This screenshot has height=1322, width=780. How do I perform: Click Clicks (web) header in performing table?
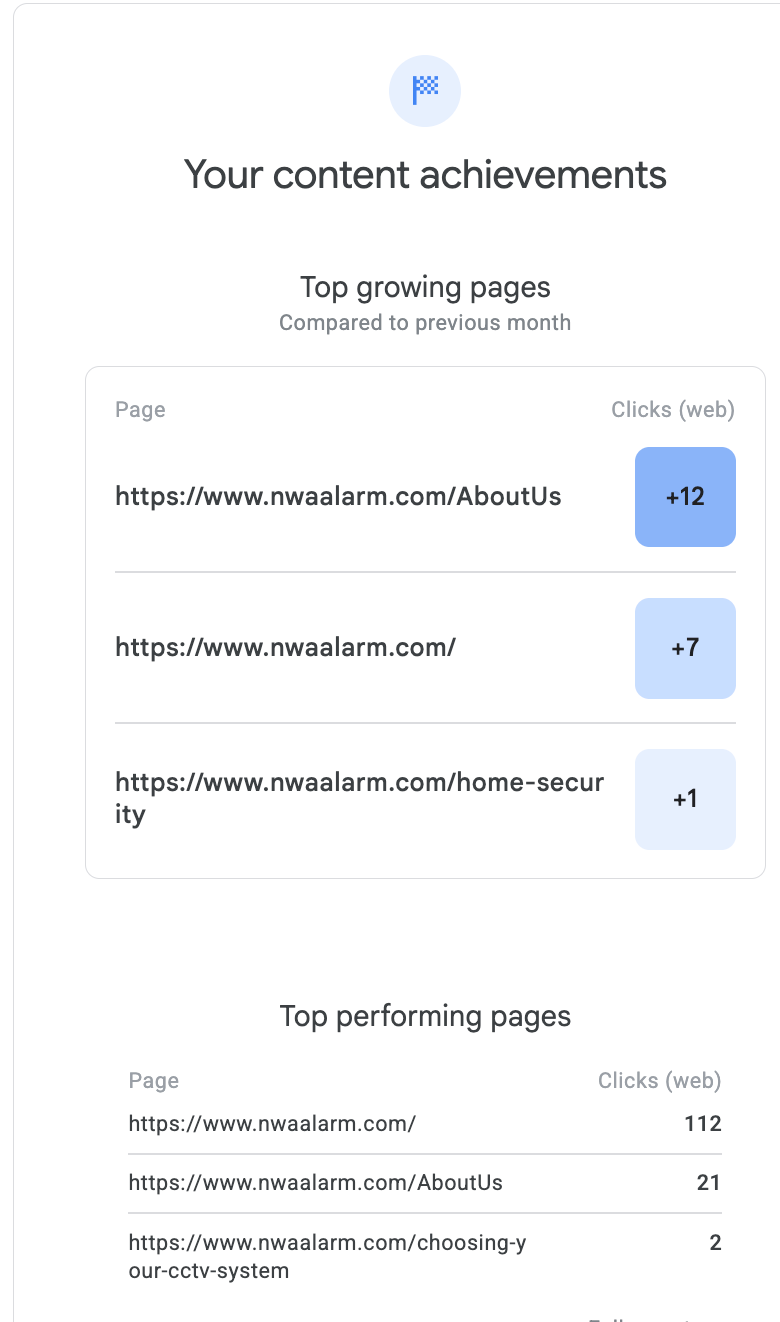click(660, 1080)
